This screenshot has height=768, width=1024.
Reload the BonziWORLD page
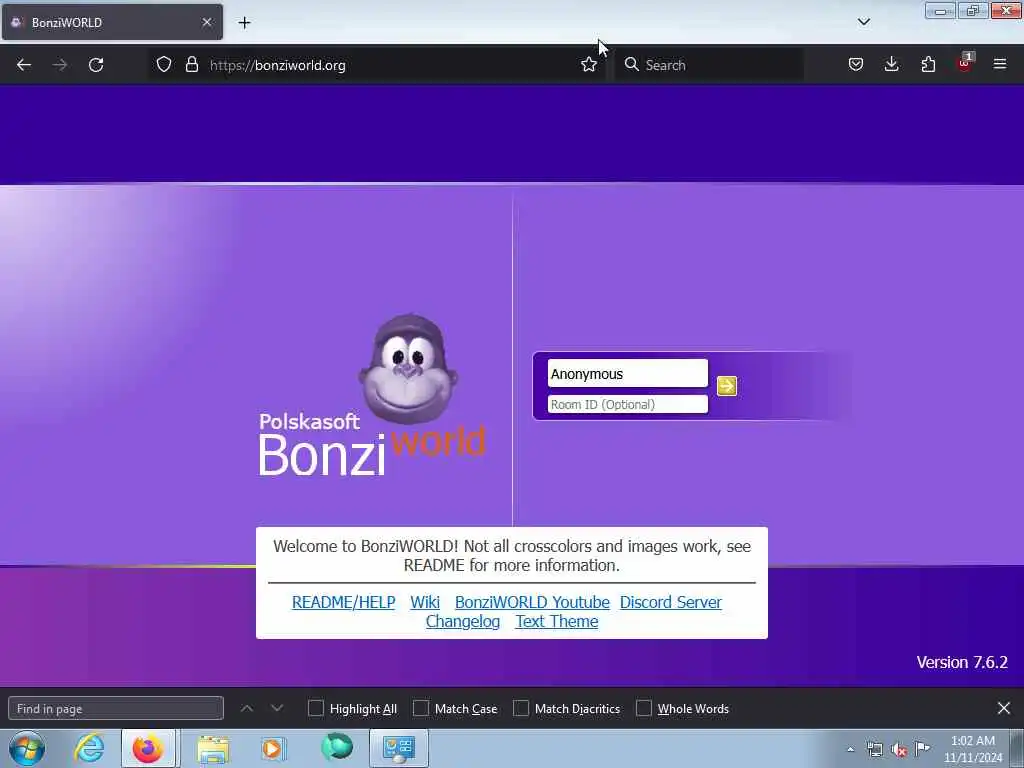pyautogui.click(x=96, y=65)
